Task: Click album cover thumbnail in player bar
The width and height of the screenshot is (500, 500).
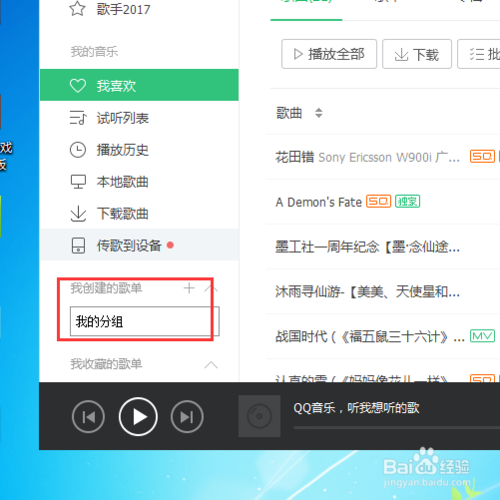Action: click(x=259, y=416)
